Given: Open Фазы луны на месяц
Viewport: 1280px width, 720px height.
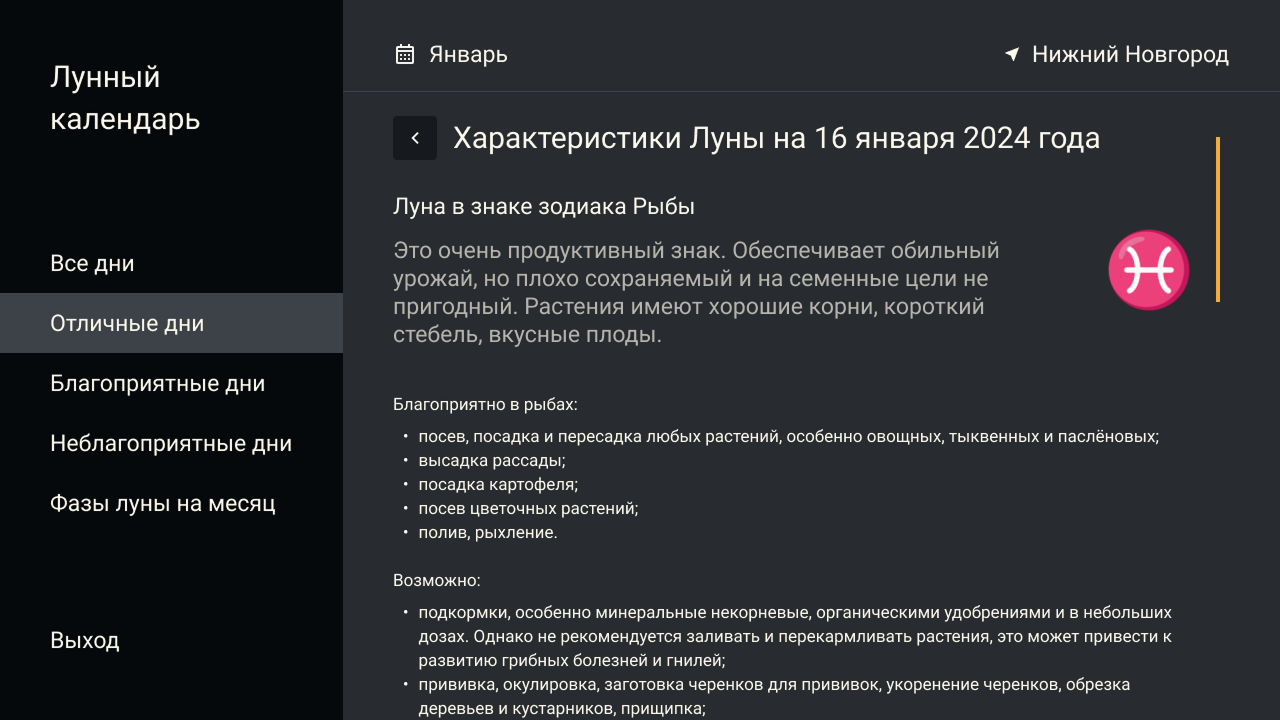Looking at the screenshot, I should click(x=162, y=504).
